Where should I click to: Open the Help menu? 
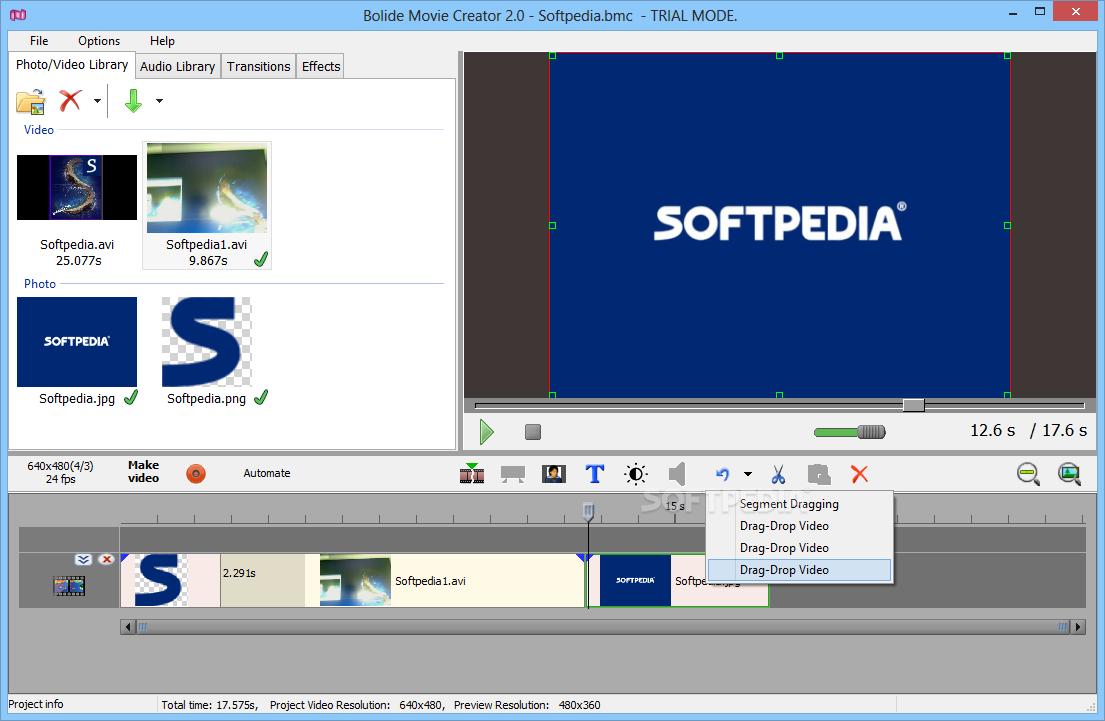coord(162,41)
